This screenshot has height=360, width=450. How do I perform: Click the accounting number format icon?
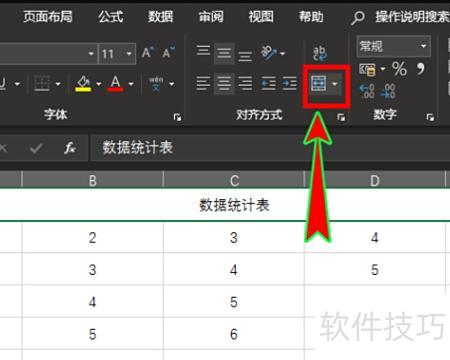point(367,69)
